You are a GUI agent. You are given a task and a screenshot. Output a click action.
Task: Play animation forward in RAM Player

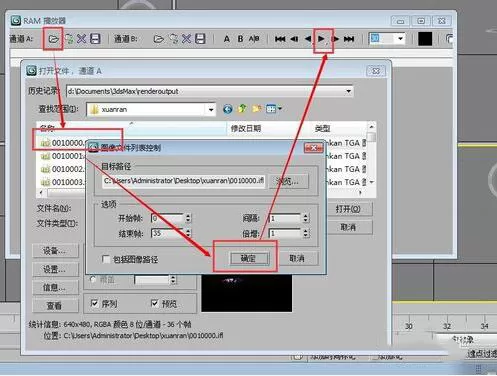pyautogui.click(x=321, y=39)
